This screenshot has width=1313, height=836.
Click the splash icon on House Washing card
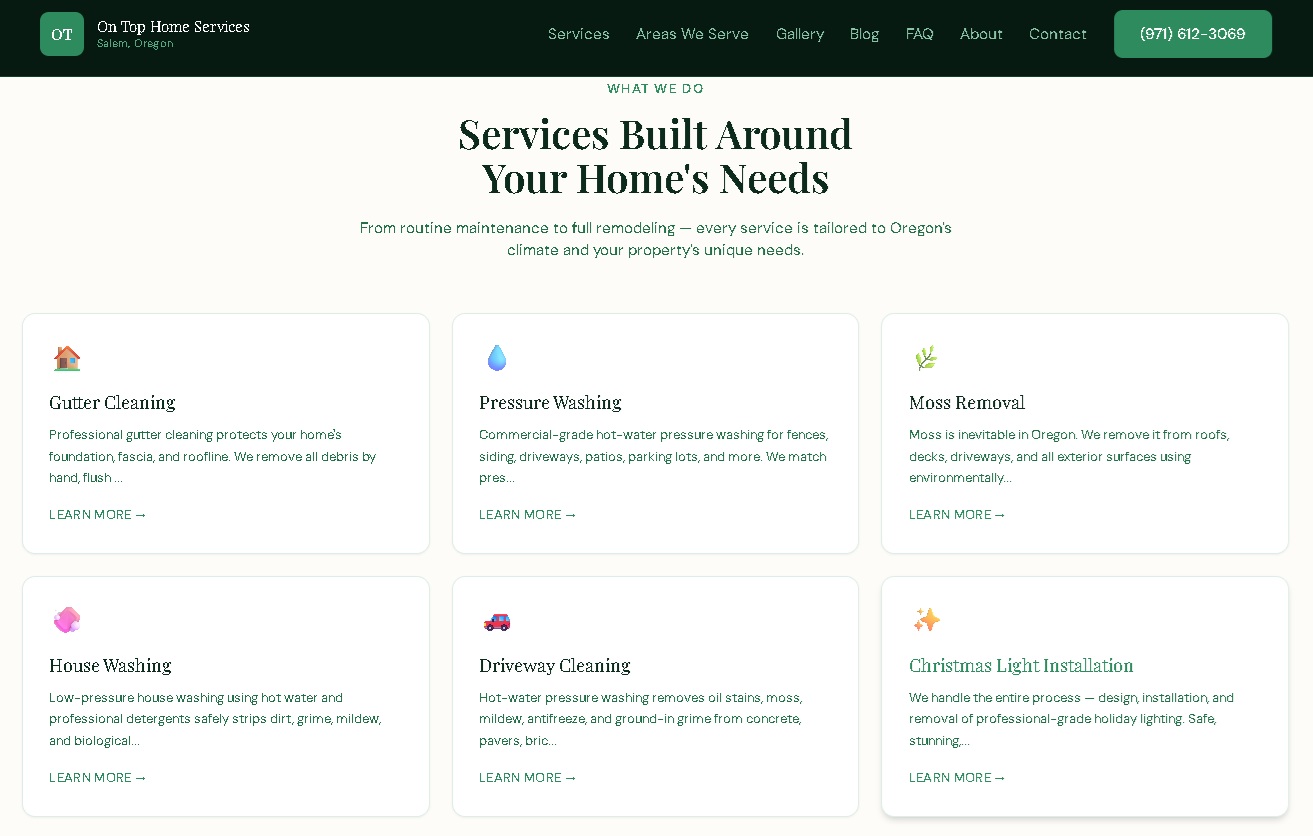(66, 620)
